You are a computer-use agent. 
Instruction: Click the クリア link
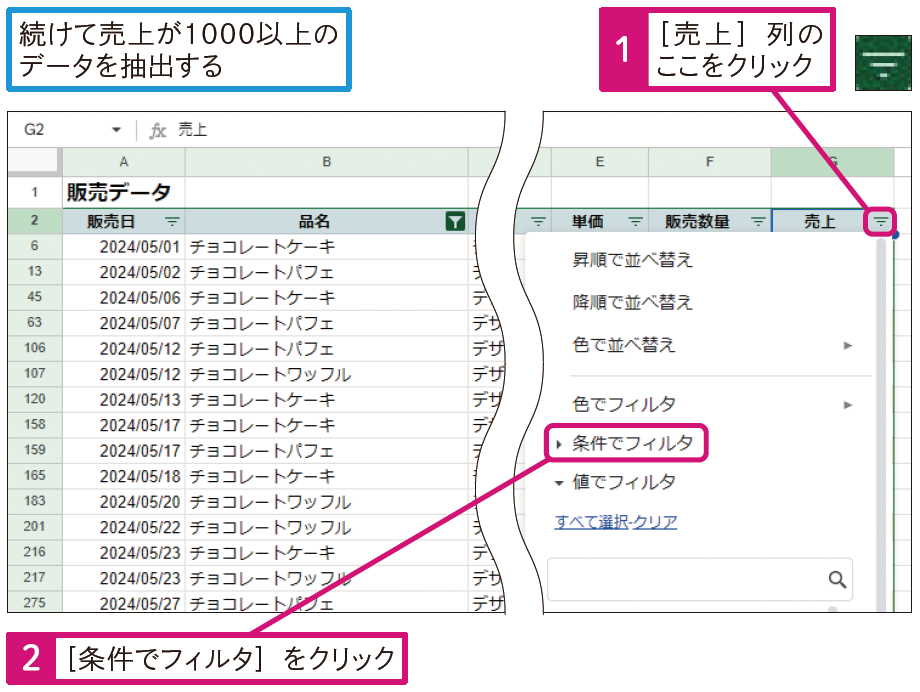coord(655,522)
